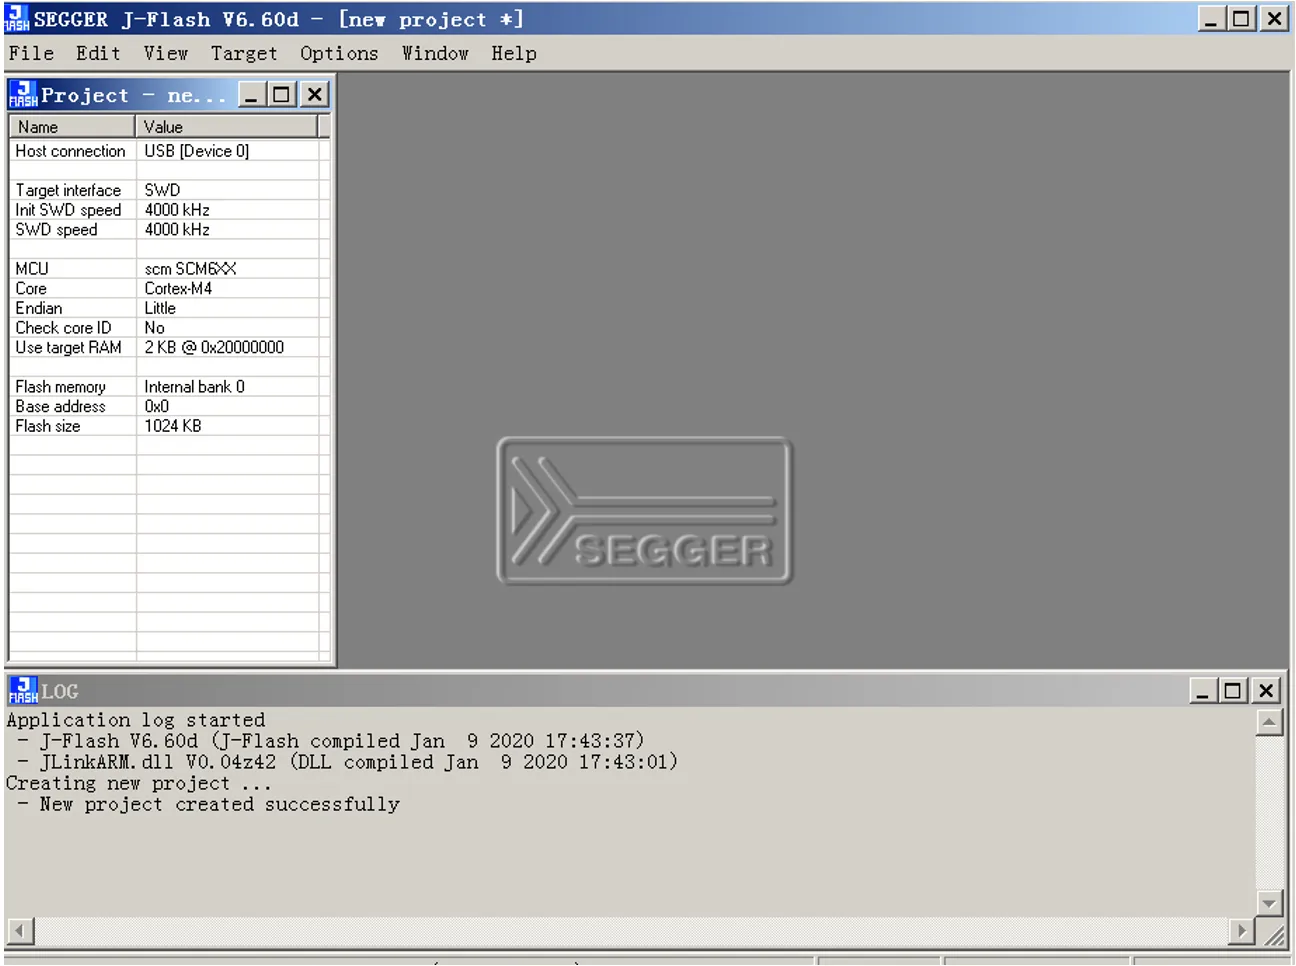1296x966 pixels.
Task: Click the '2 KB @ 0x20000000' value
Action: 214,347
